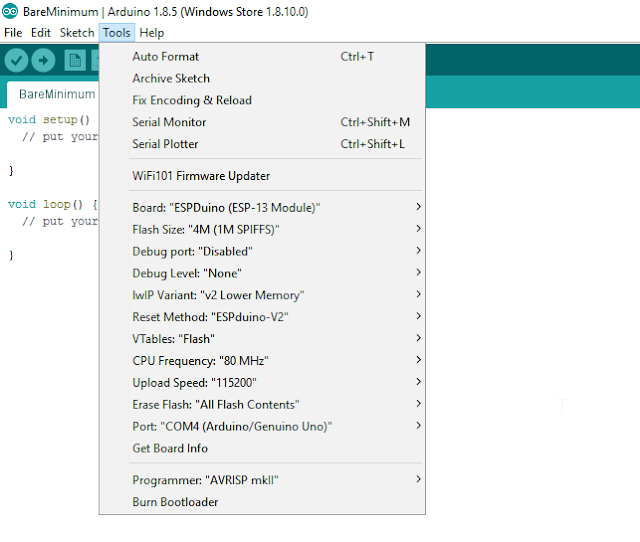Viewport: 640px width, 542px height.
Task: Expand the Debug Level submenu
Action: coord(262,273)
